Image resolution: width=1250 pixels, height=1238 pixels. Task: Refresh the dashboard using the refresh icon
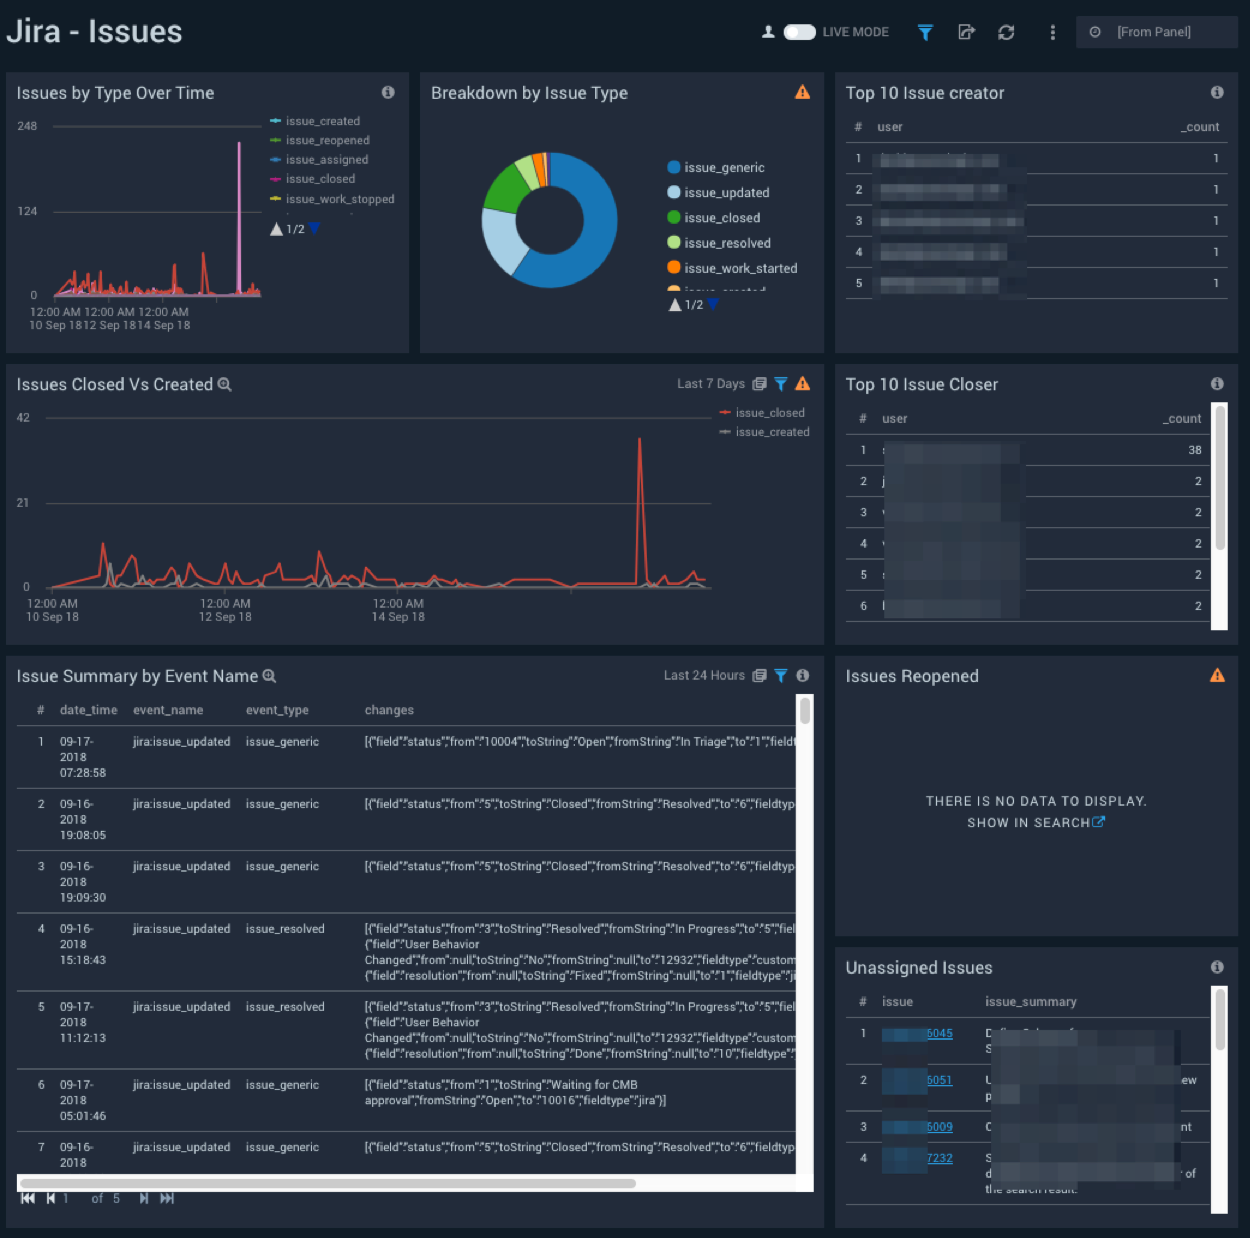1006,32
